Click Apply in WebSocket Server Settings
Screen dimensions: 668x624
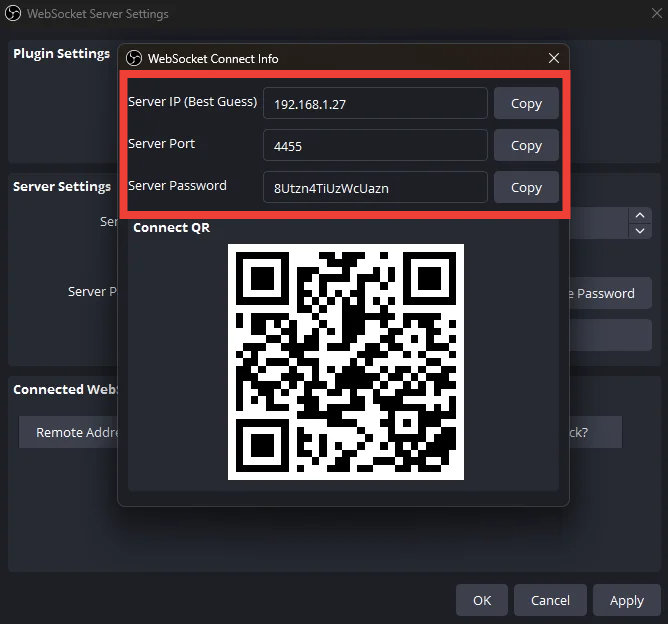[x=627, y=600]
